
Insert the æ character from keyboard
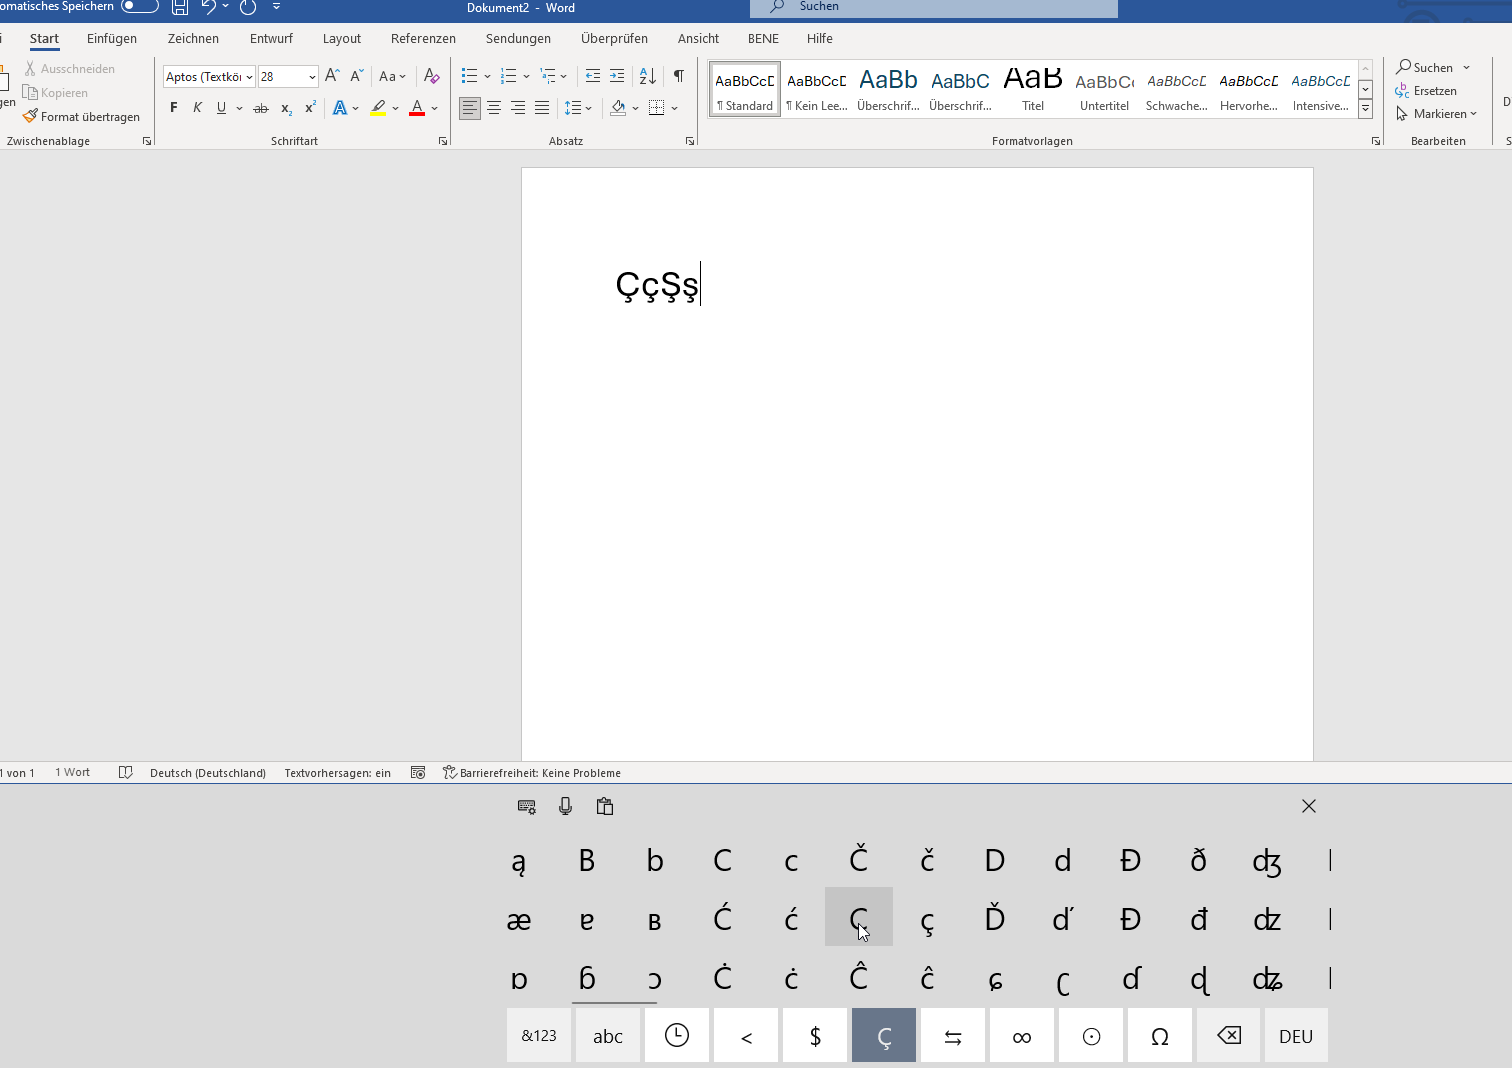[x=519, y=919]
